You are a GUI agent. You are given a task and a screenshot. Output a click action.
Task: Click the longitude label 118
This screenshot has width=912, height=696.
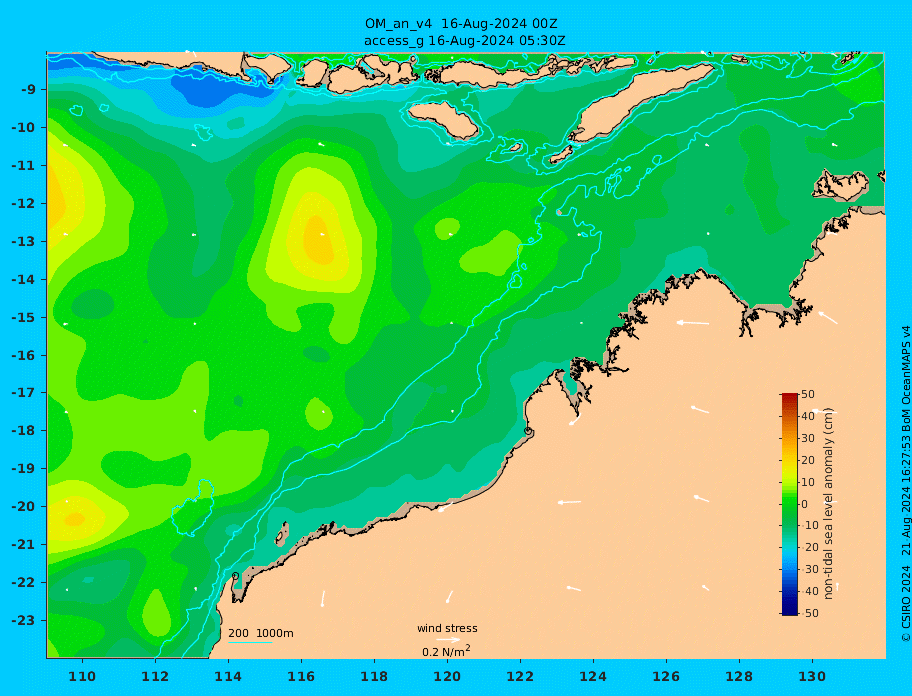coord(374,676)
